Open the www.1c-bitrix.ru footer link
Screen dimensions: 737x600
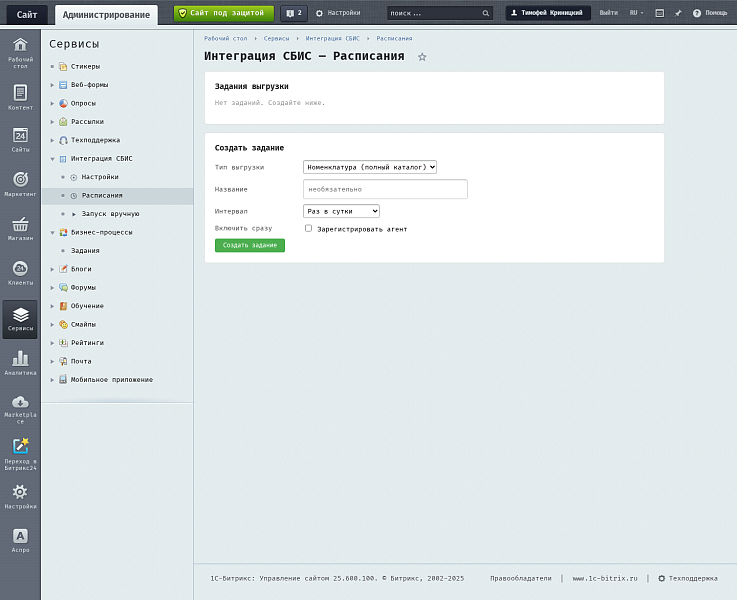(605, 578)
